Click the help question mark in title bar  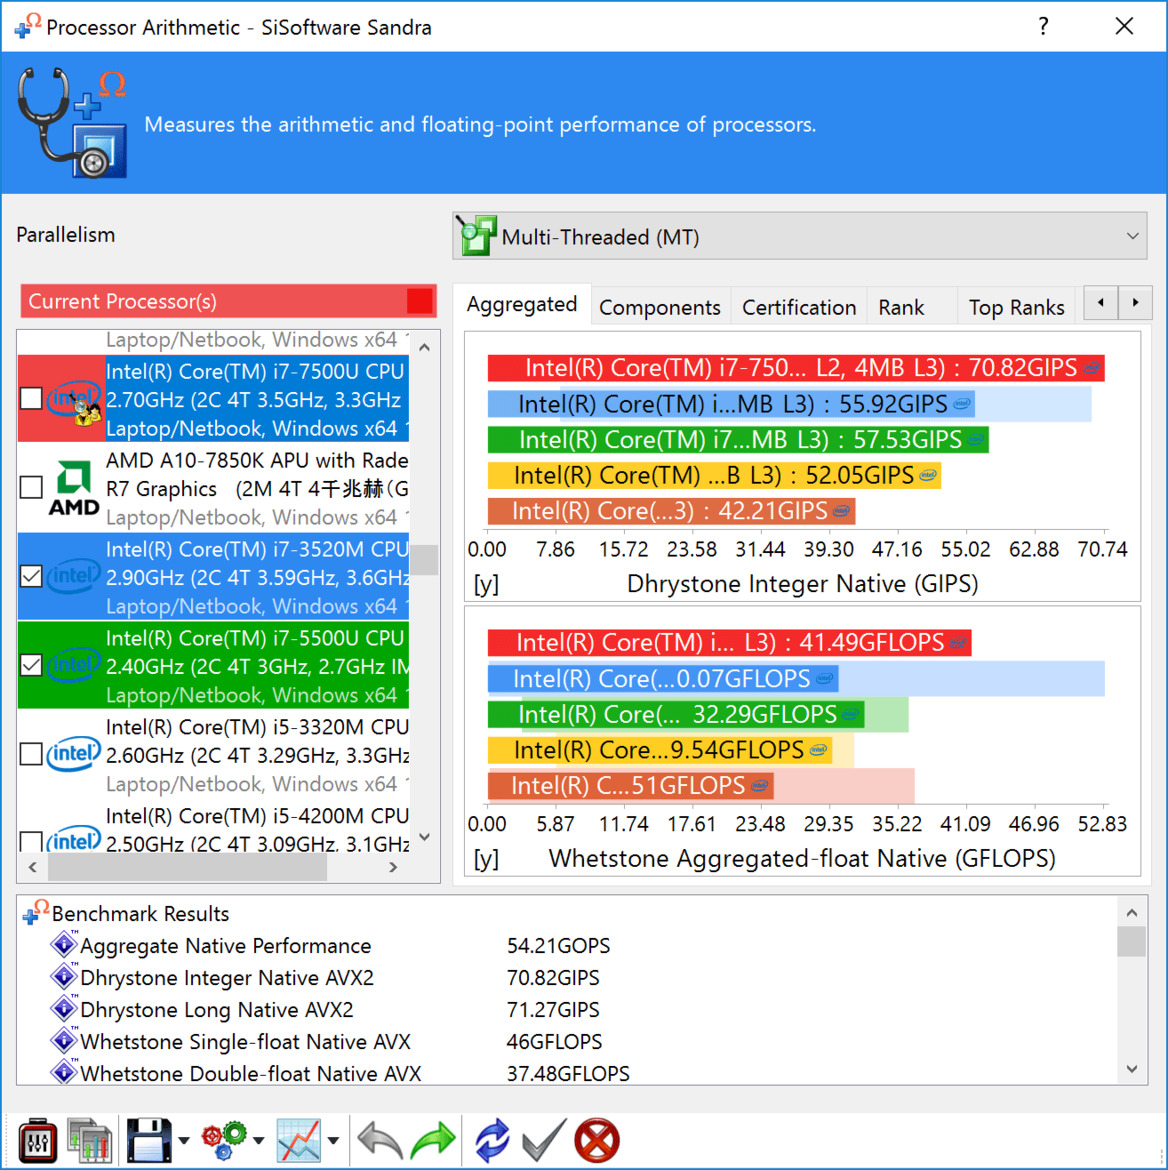coord(1043,26)
